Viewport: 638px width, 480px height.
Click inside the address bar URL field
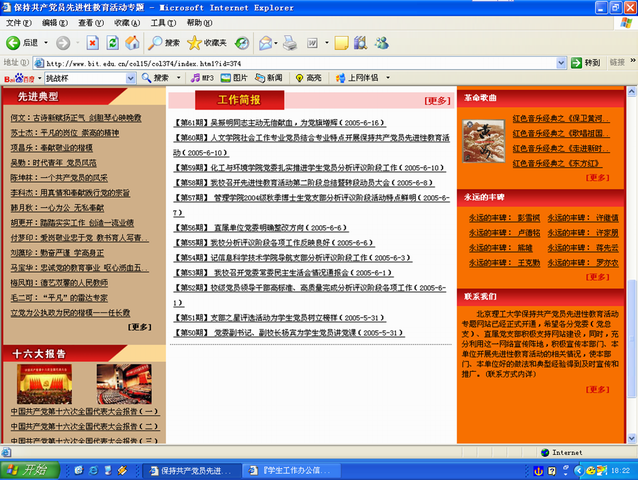[x=300, y=62]
